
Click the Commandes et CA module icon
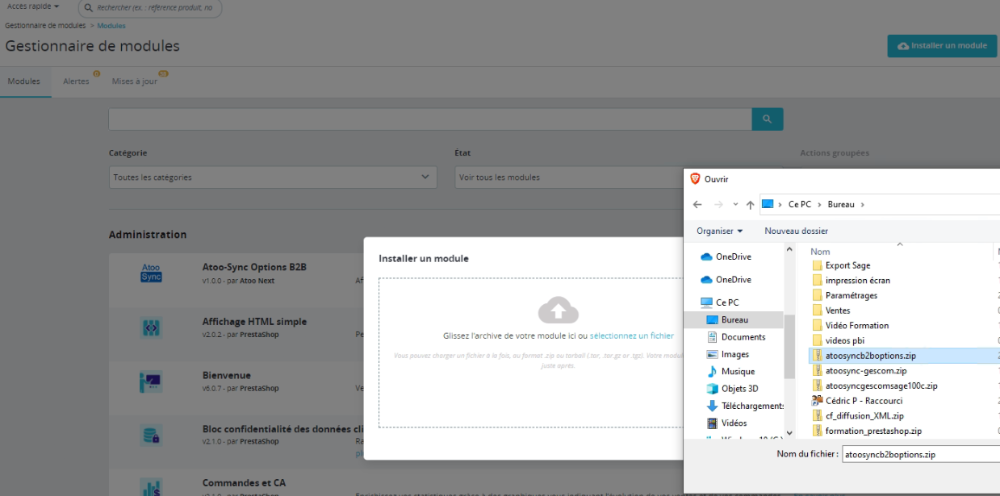click(x=151, y=488)
